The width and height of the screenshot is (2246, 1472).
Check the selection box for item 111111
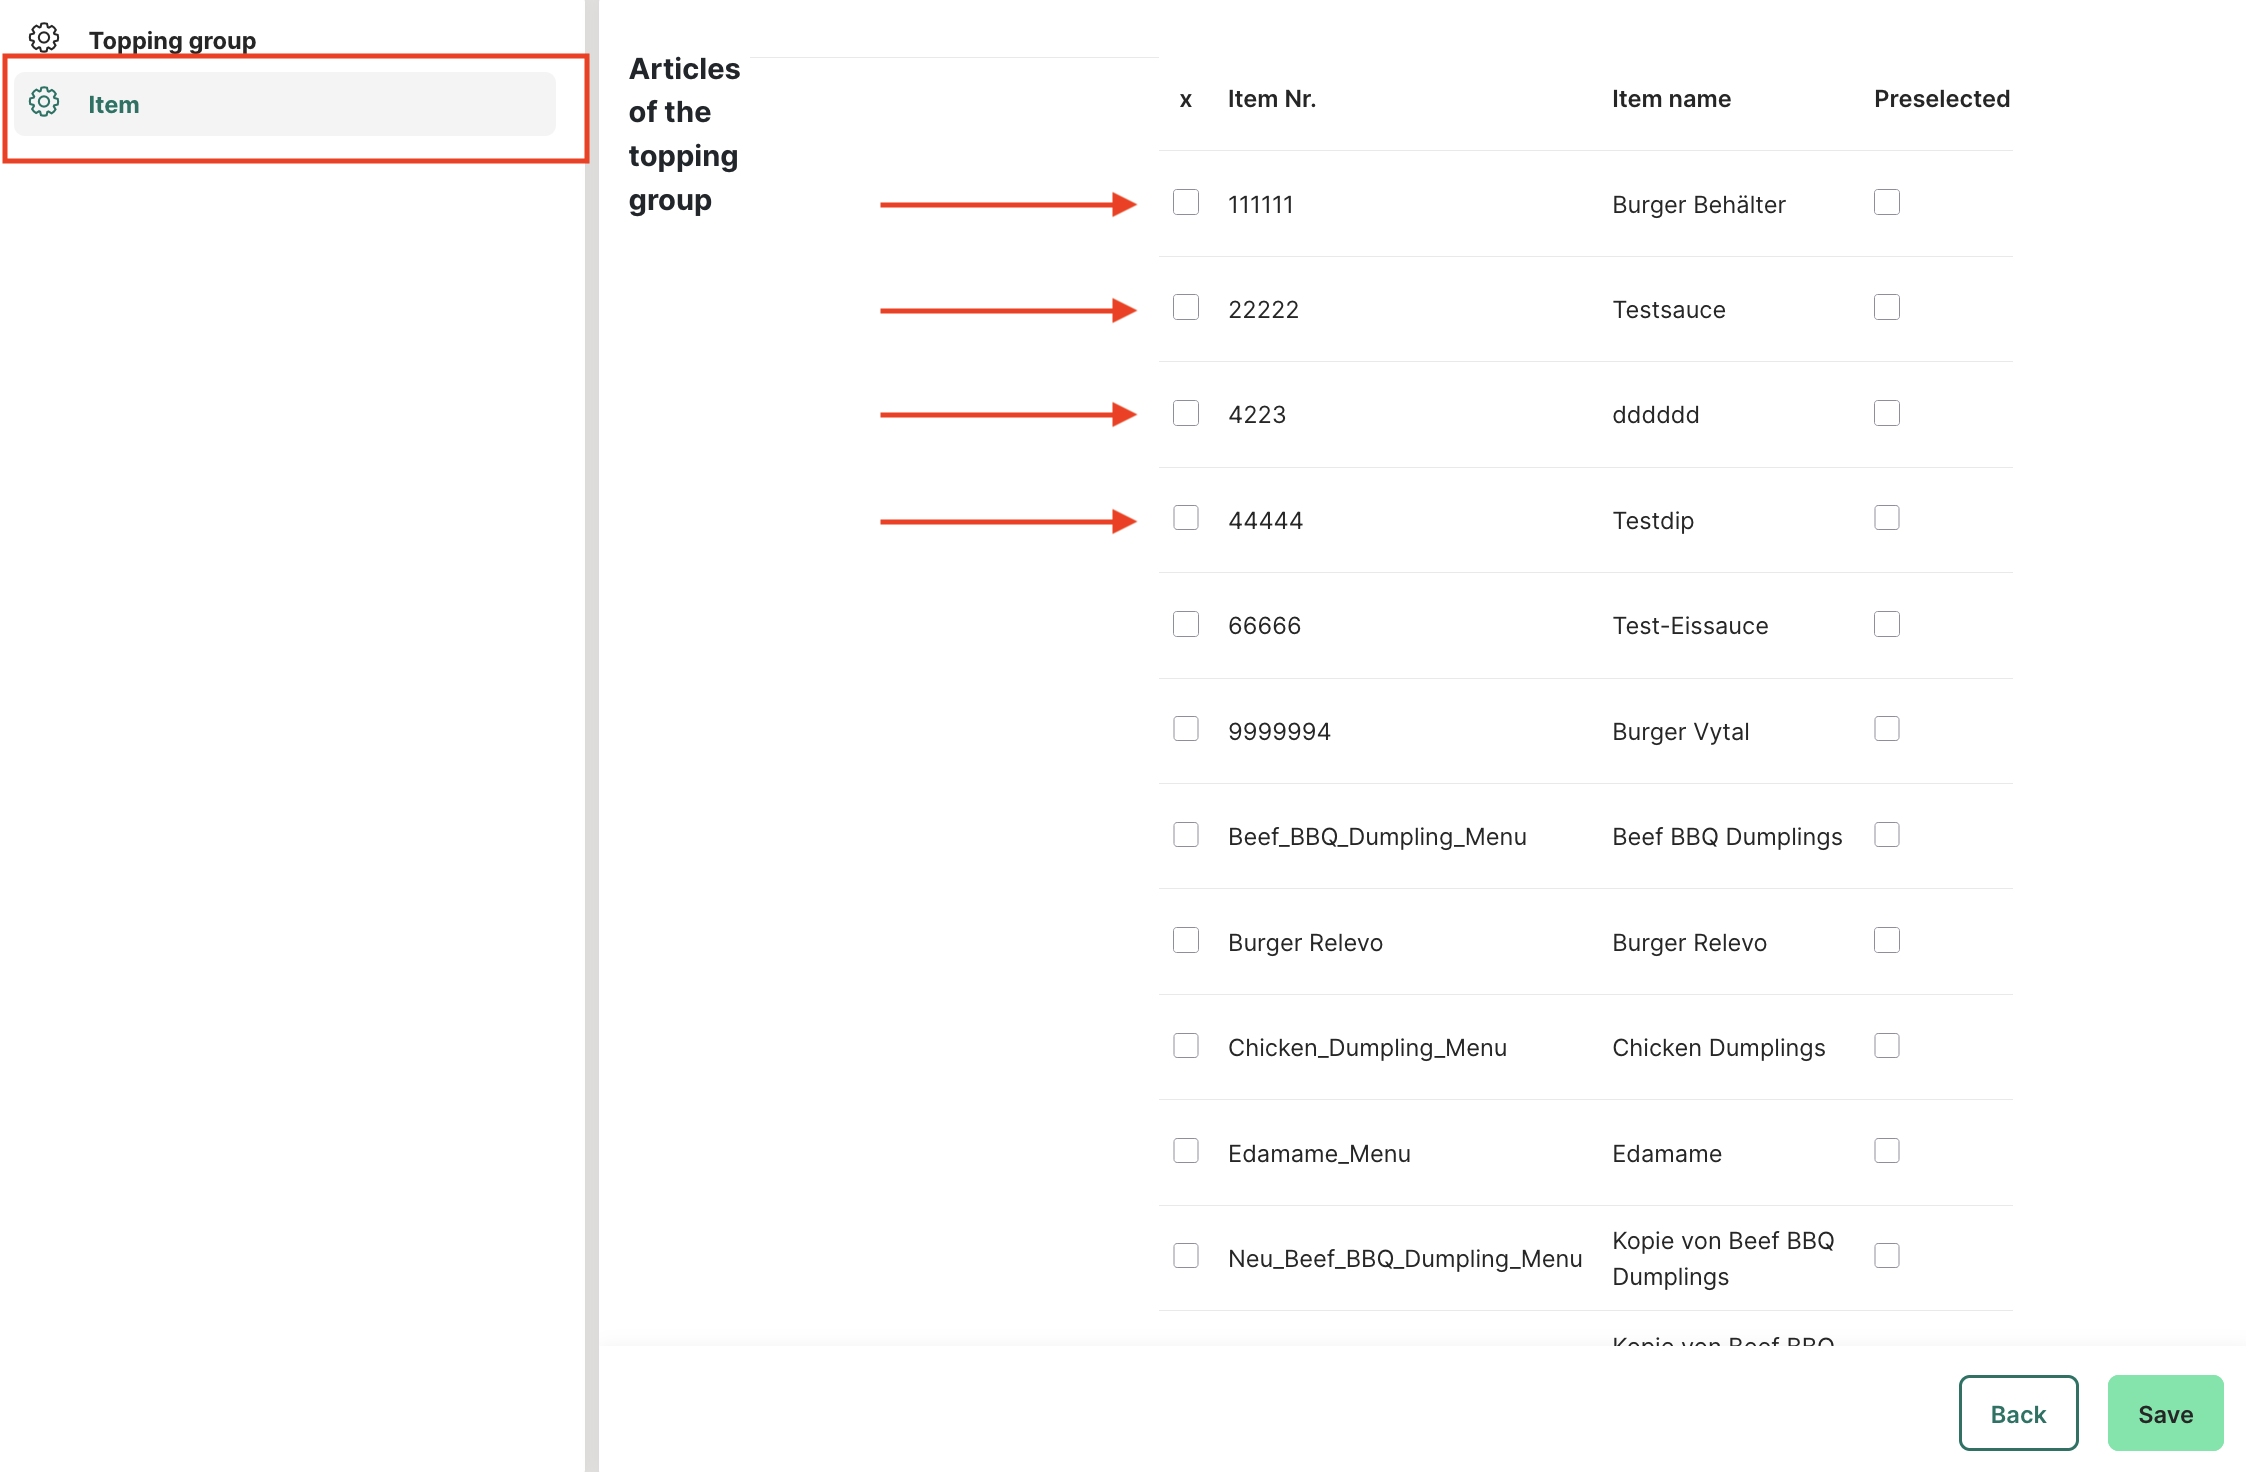(x=1186, y=203)
